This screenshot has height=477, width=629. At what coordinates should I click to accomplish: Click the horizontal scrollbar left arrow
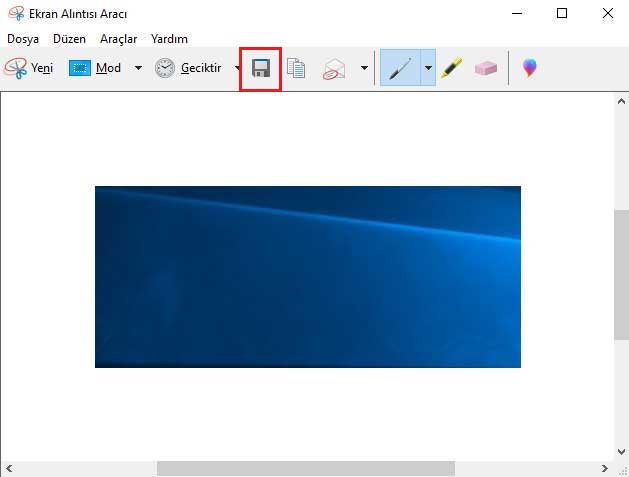pos(9,469)
